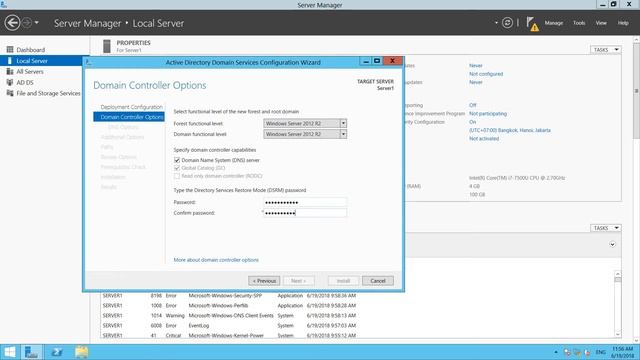Open the Manage menu
640x360 pixels.
pos(553,23)
